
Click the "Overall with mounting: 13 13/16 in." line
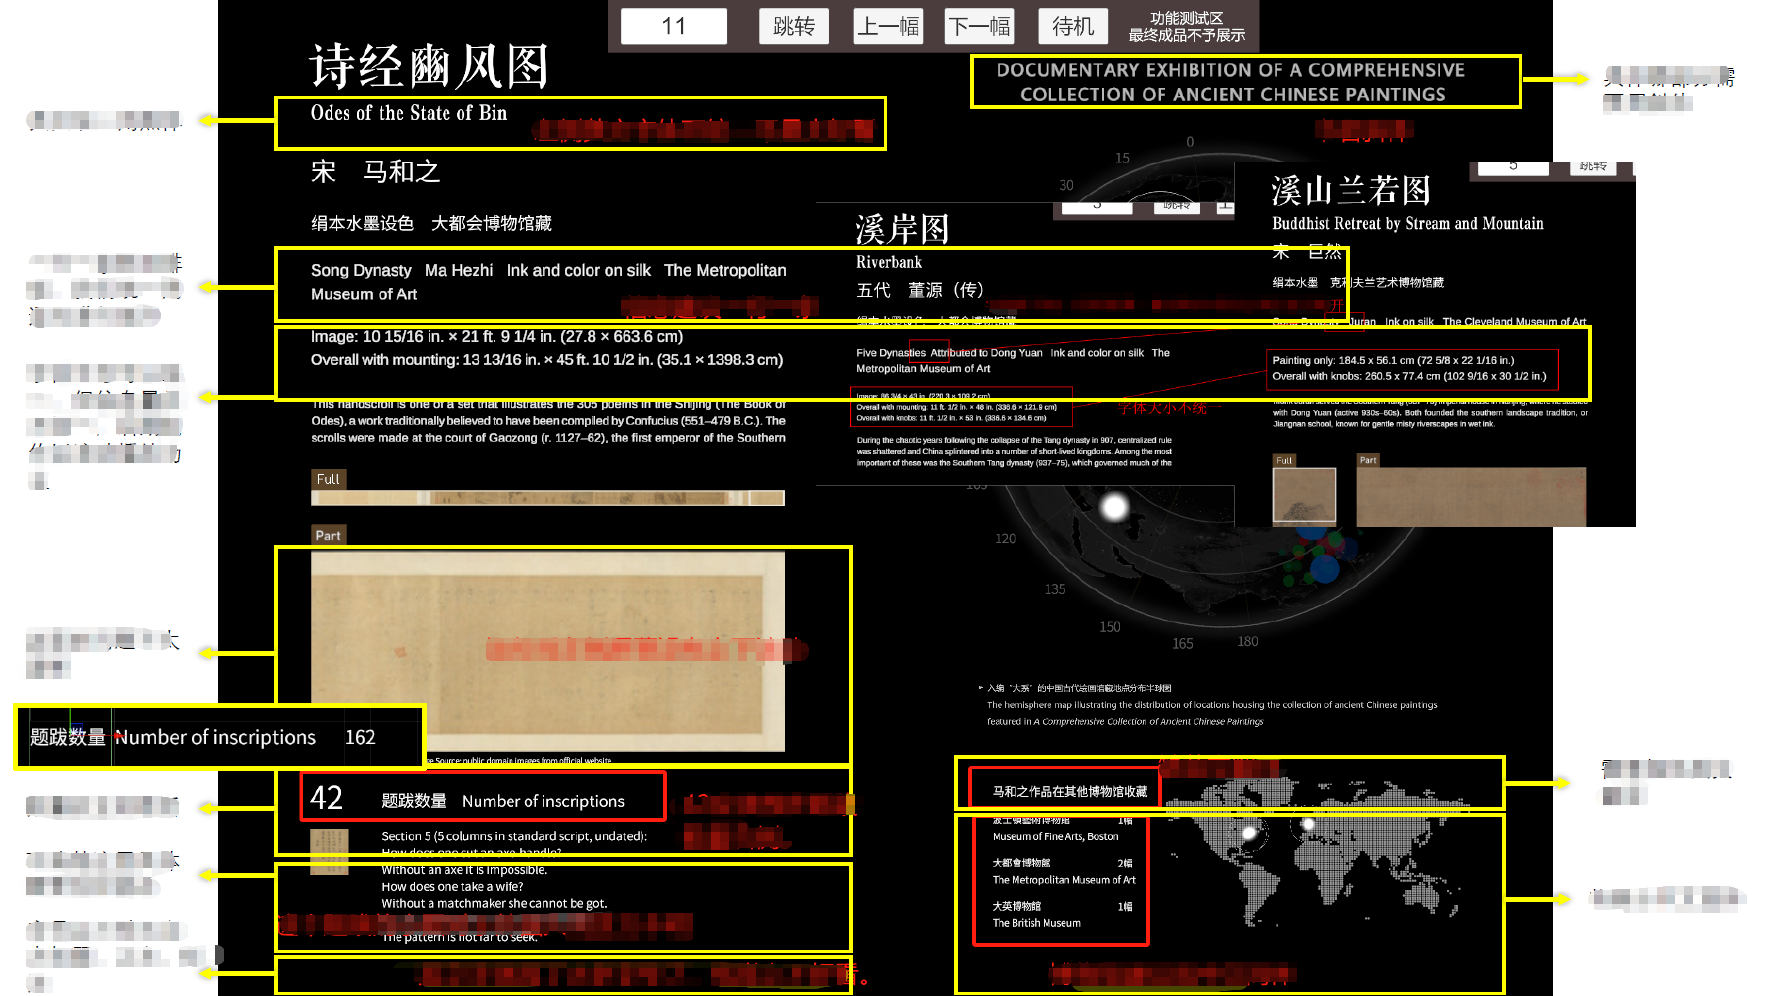[547, 360]
